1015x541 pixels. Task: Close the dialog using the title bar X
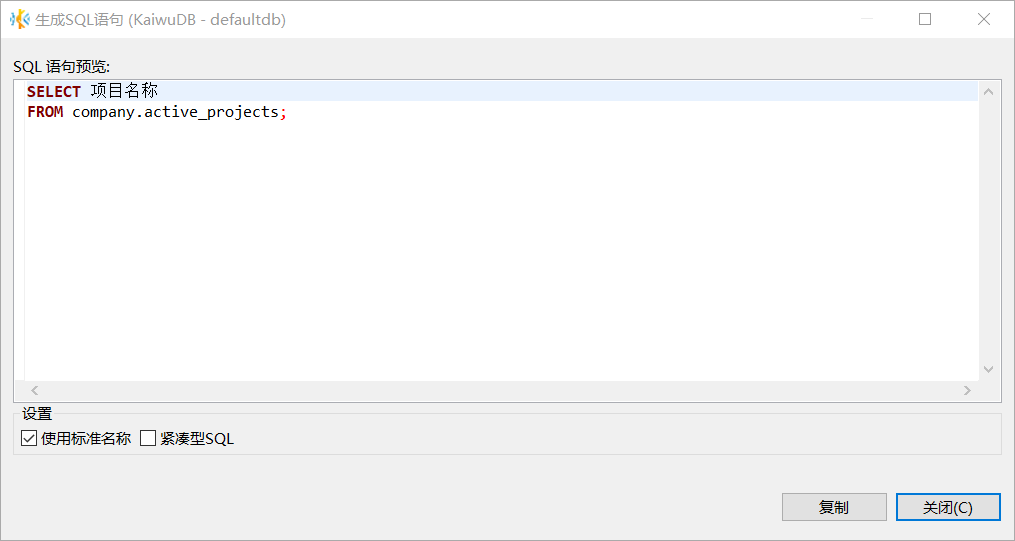[x=984, y=19]
